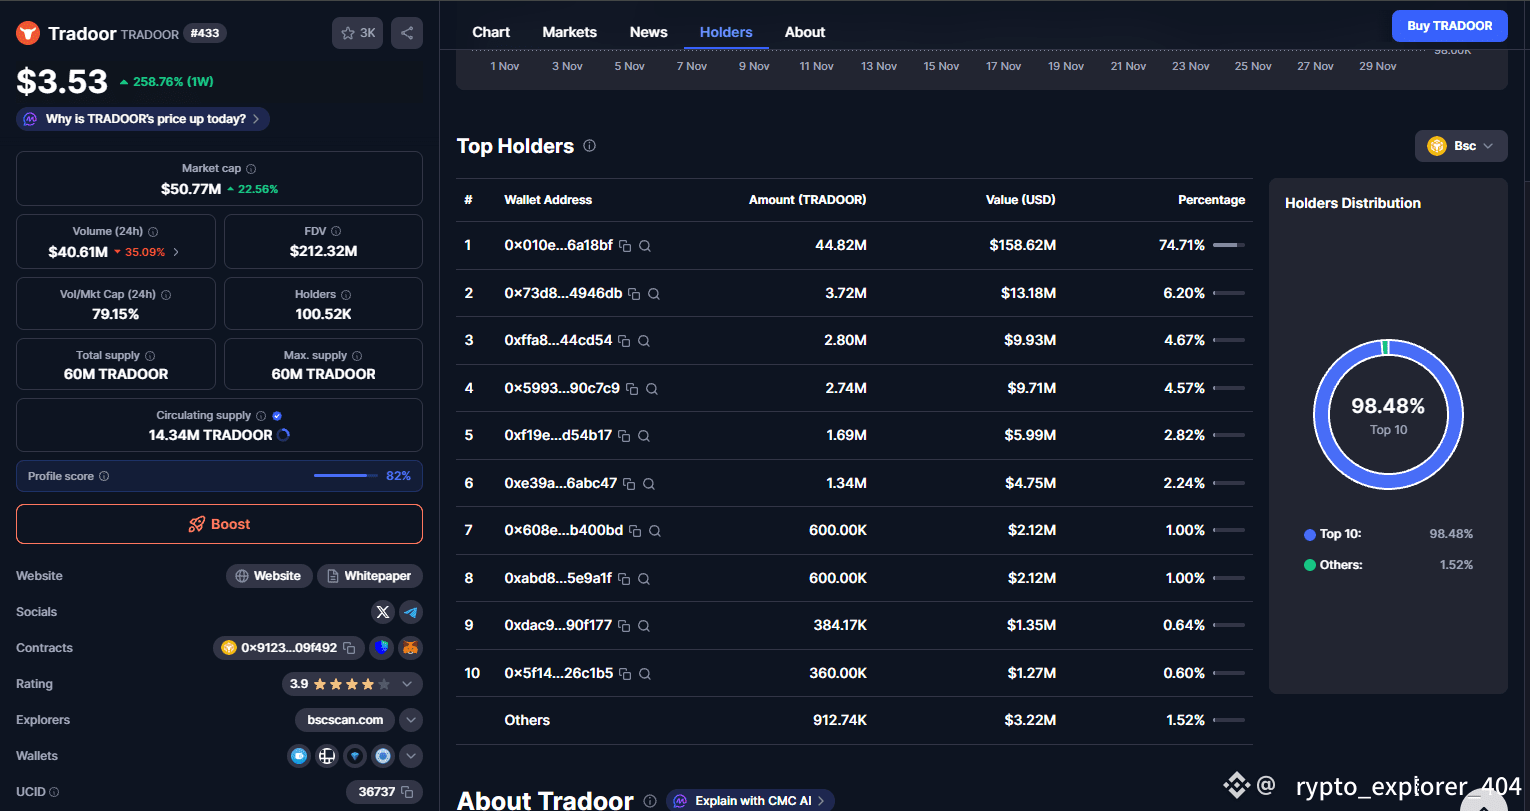Copy wallet address 0xabd8...5e9a1f
The image size is (1530, 811).
coord(624,579)
